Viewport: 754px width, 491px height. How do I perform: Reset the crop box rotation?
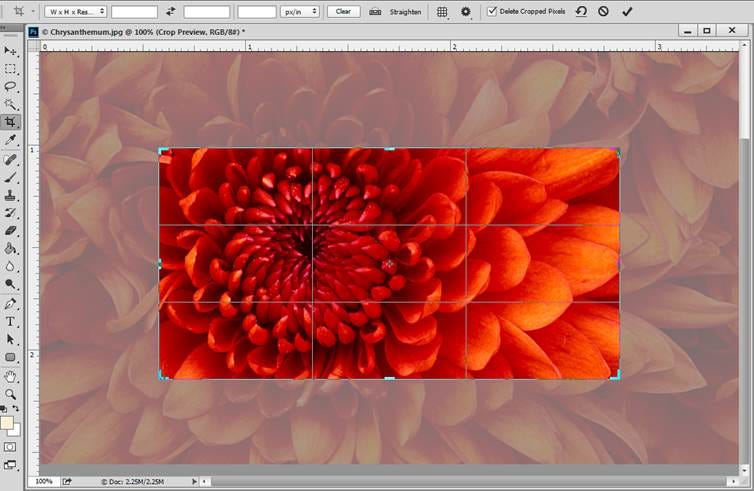[x=581, y=11]
